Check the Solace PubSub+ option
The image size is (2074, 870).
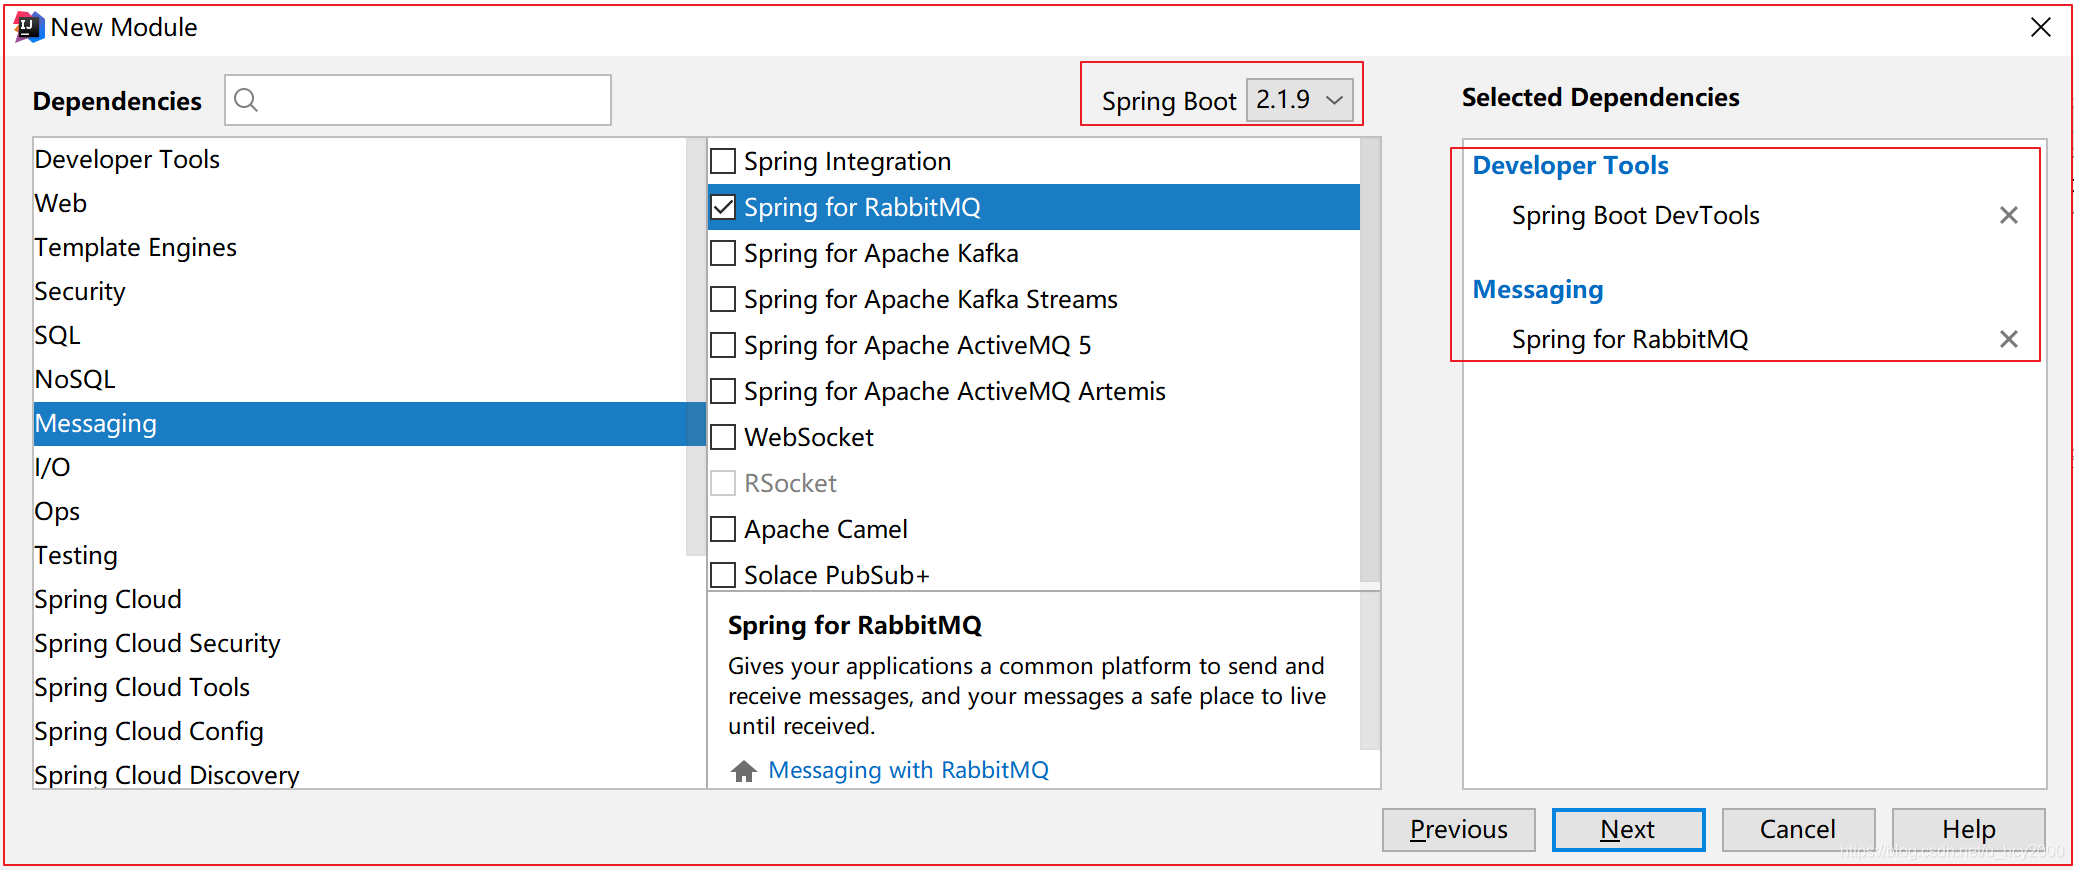723,575
